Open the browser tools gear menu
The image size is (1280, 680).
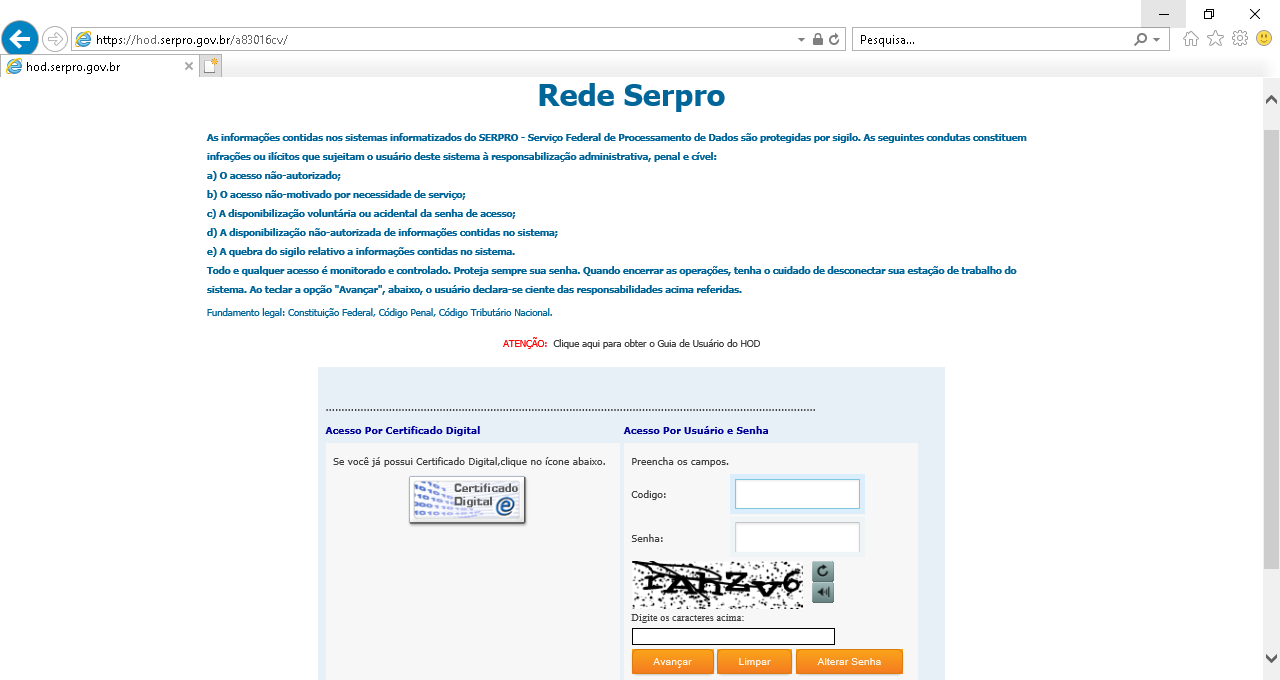coord(1240,39)
